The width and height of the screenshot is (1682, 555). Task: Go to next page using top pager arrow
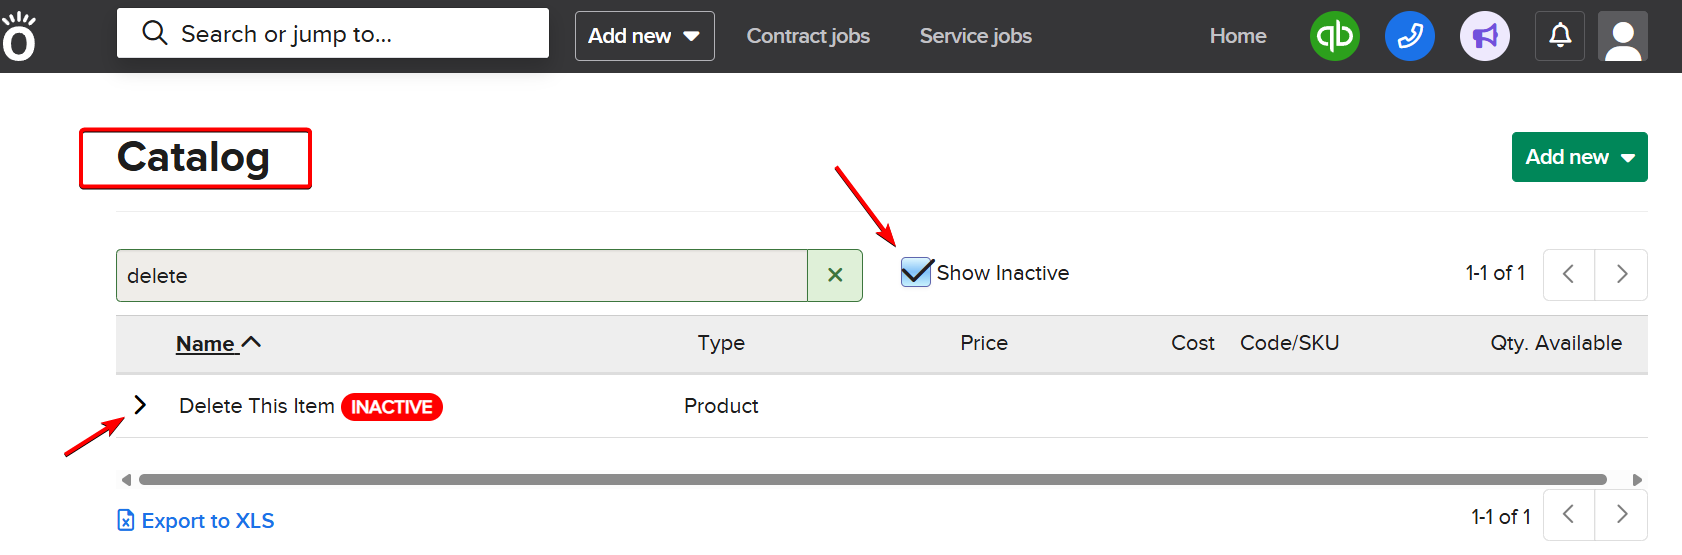click(x=1621, y=274)
